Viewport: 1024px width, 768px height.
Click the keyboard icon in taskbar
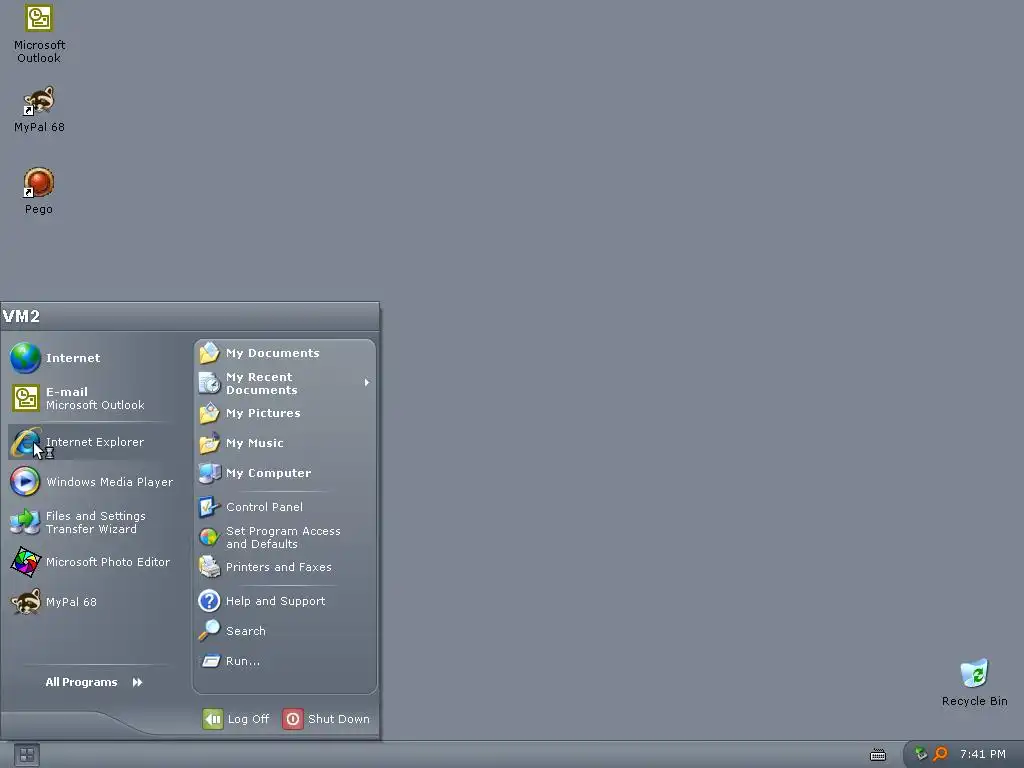(878, 755)
